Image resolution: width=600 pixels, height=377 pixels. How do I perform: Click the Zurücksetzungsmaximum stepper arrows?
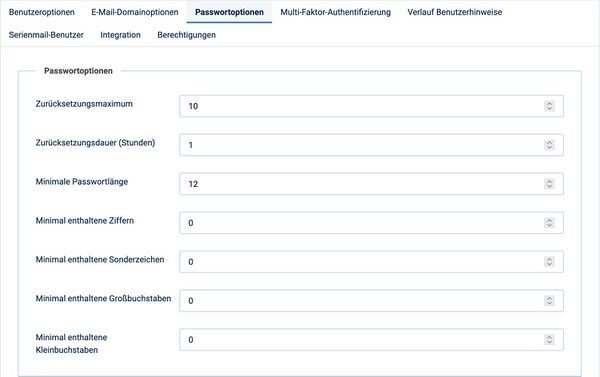point(549,106)
